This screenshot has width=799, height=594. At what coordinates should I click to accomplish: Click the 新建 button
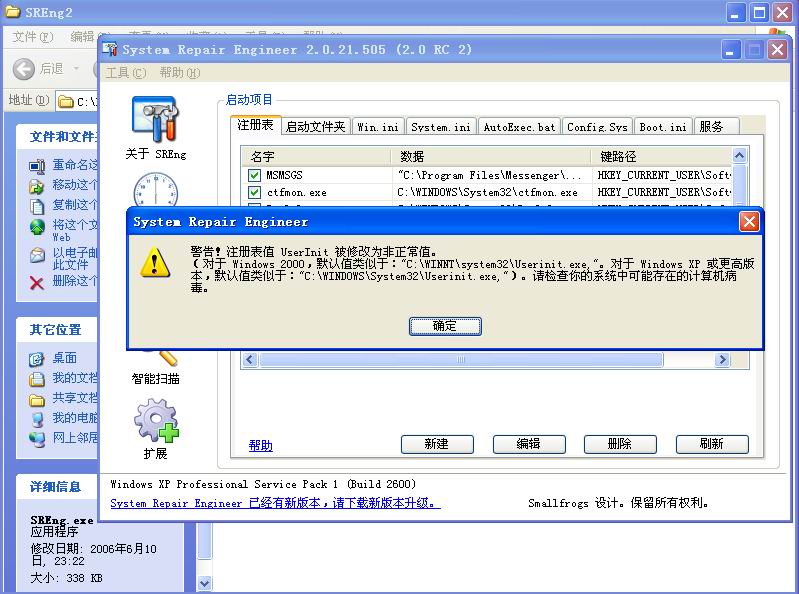[437, 444]
